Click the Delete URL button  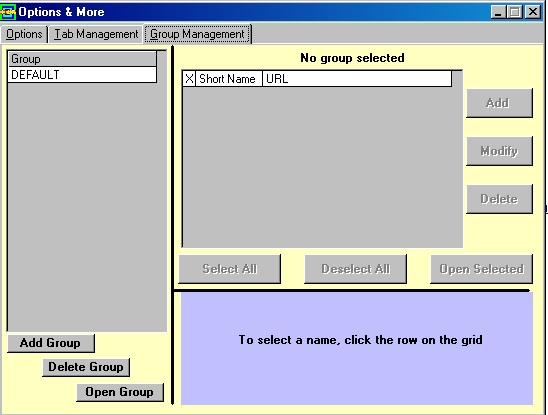coord(499,199)
